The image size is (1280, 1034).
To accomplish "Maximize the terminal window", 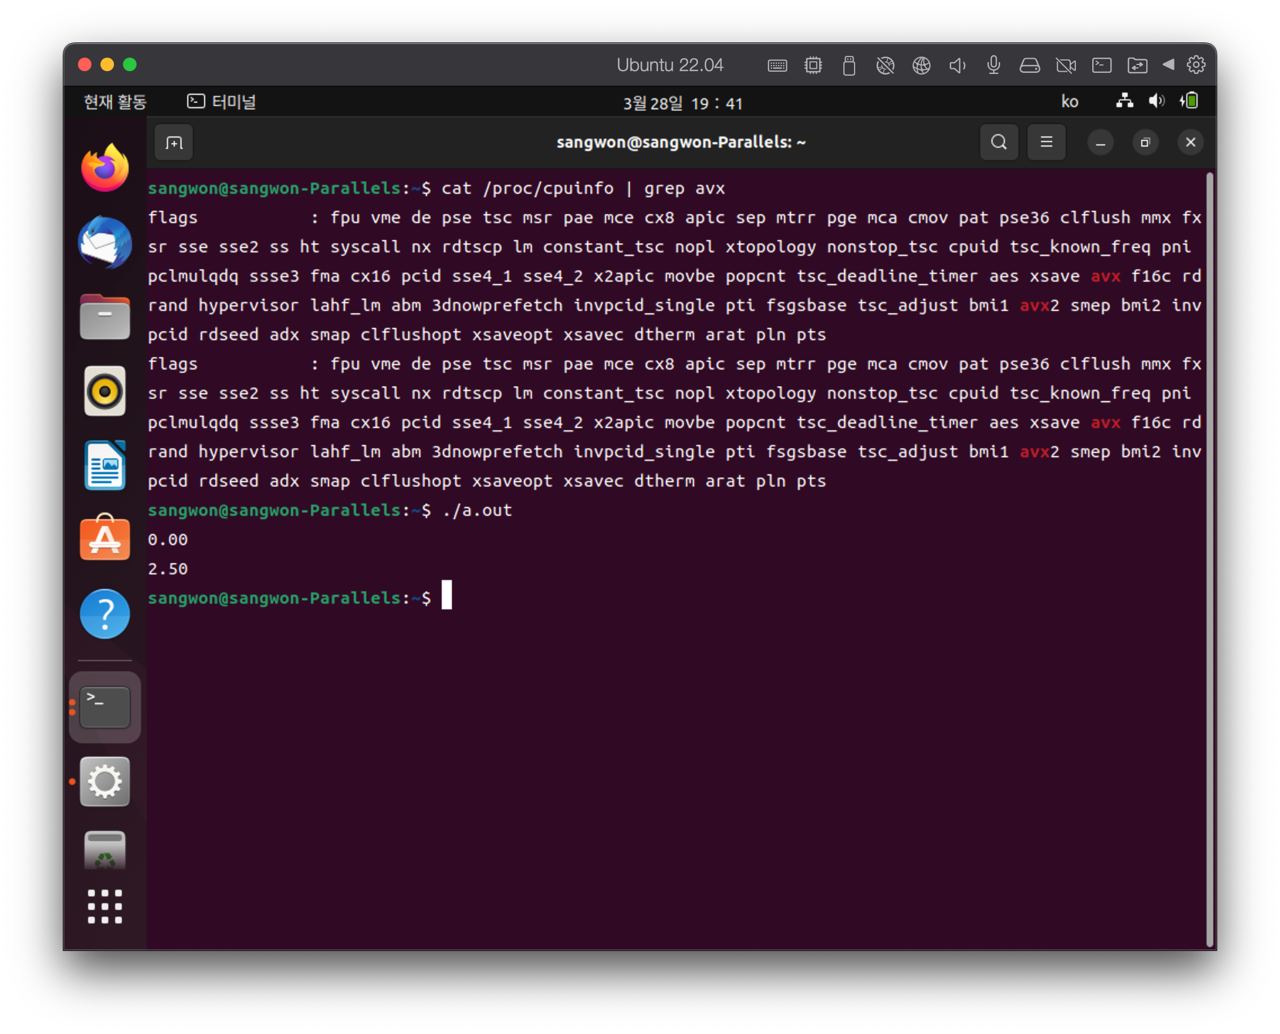I will [x=1145, y=143].
